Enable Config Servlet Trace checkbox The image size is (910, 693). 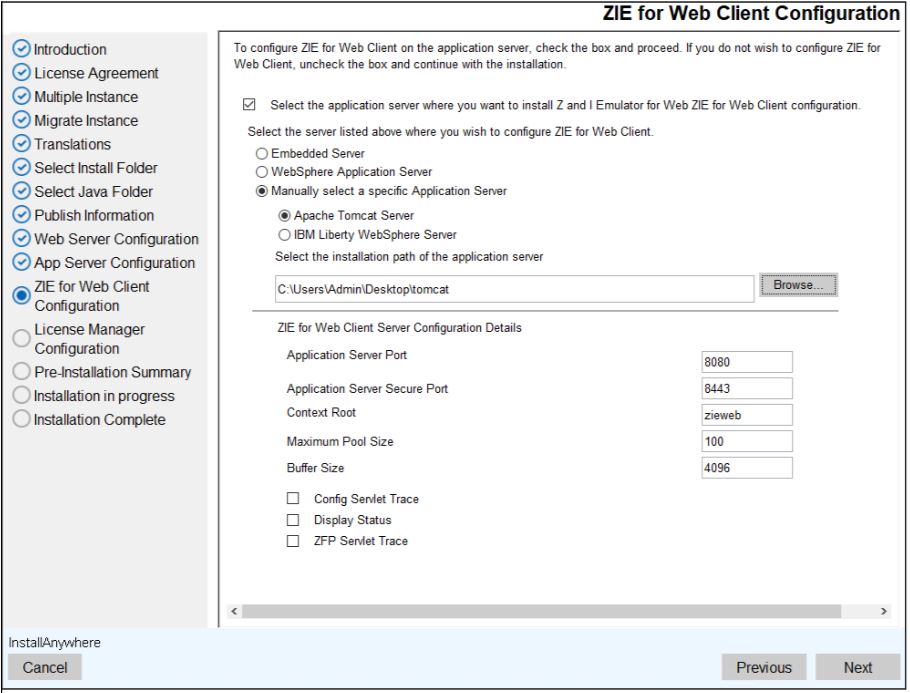[293, 499]
